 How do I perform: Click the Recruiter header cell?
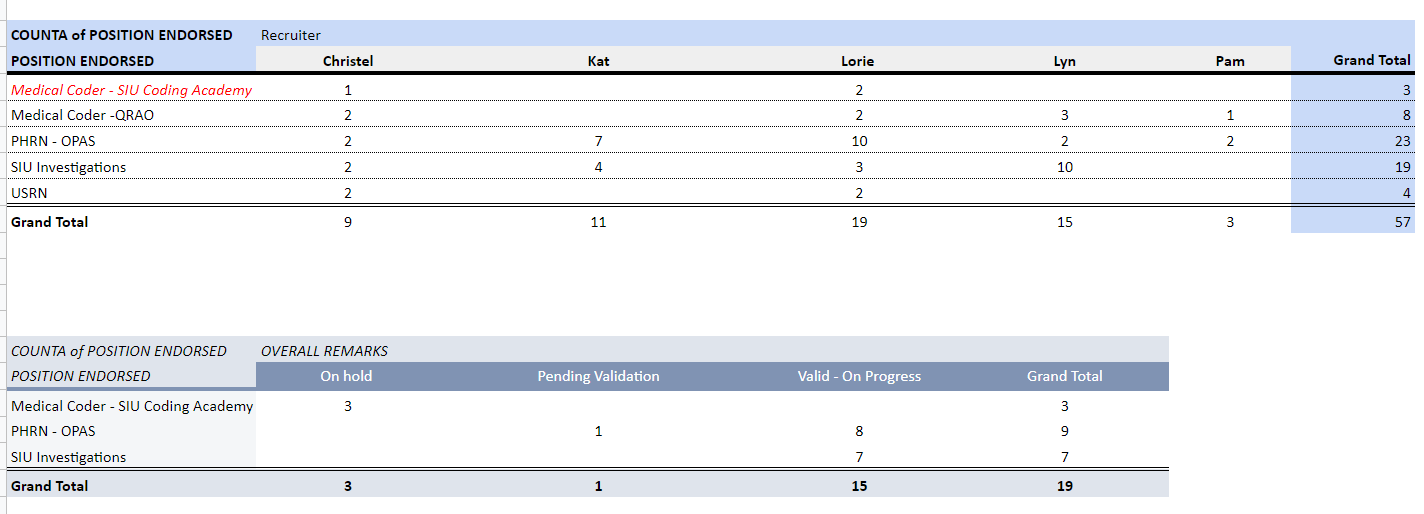click(291, 35)
